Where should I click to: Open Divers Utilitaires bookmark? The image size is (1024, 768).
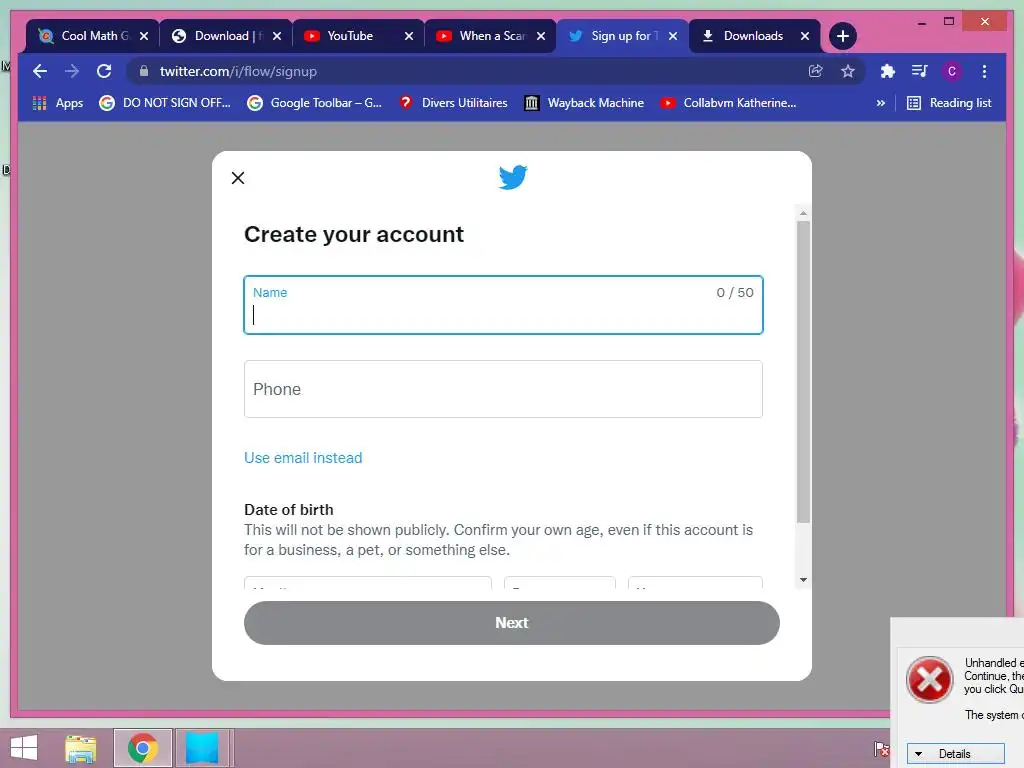click(453, 103)
